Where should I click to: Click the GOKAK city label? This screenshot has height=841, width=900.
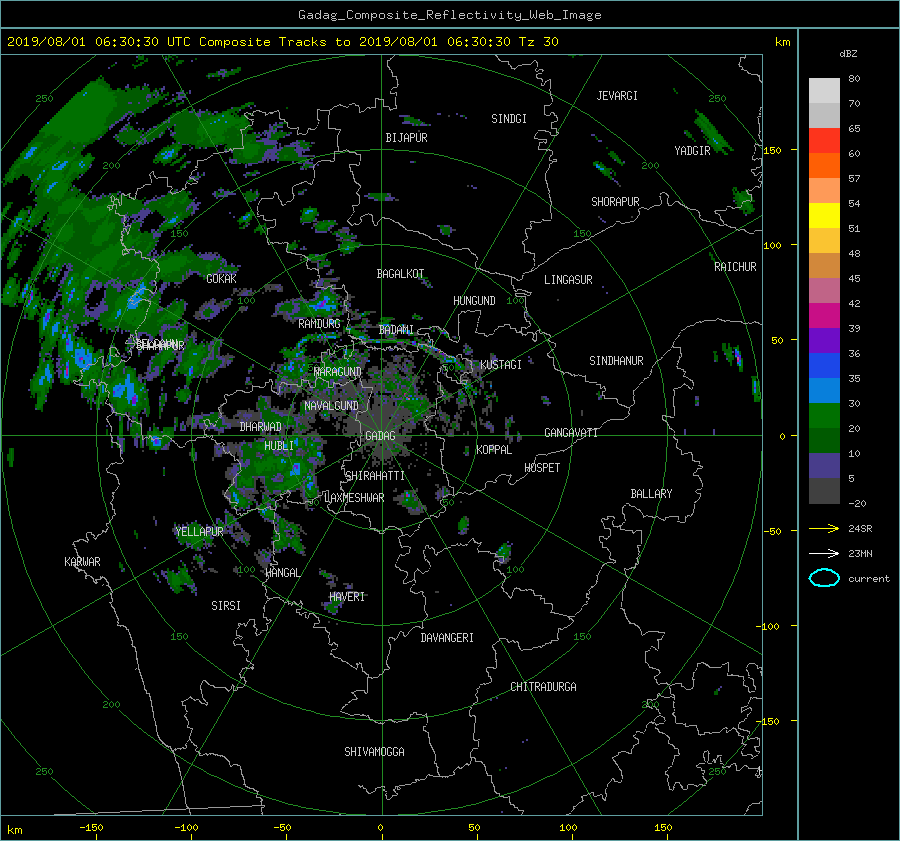click(x=221, y=279)
